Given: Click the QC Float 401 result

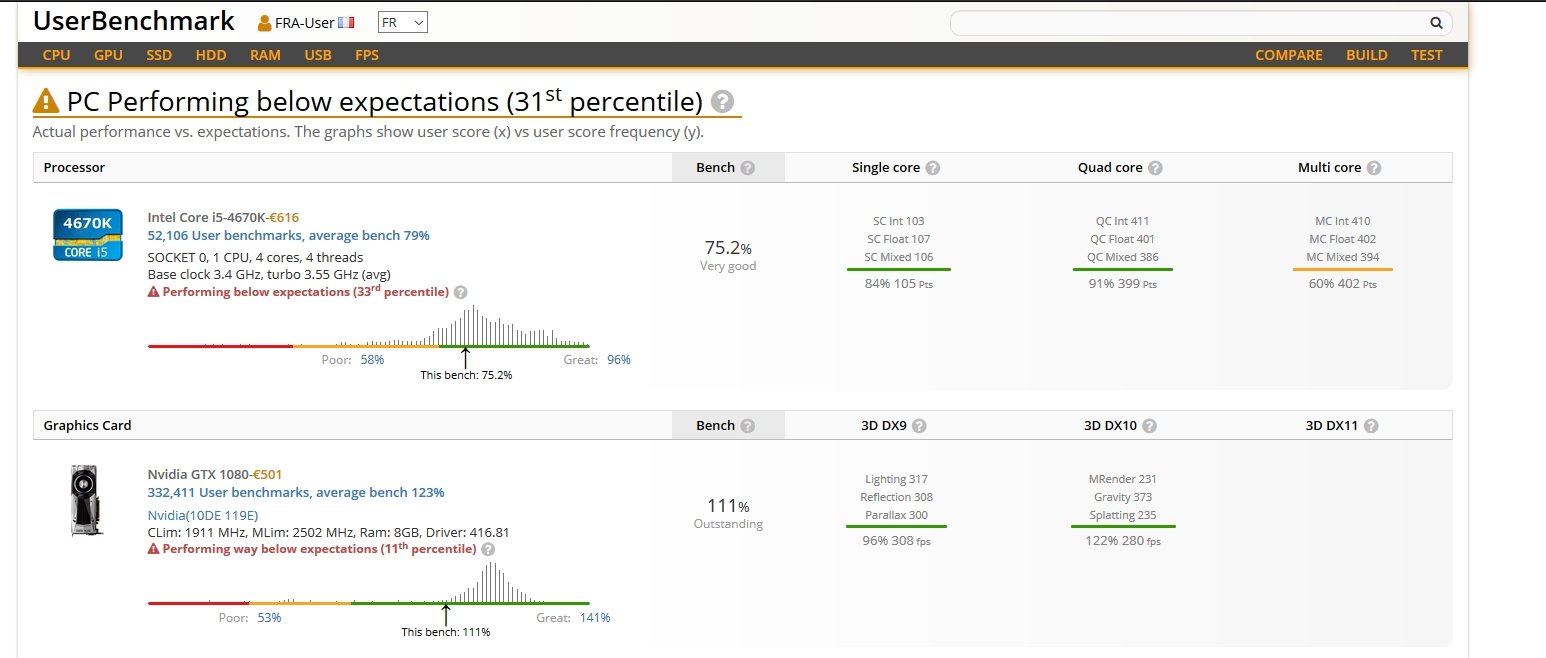Looking at the screenshot, I should point(1123,240).
